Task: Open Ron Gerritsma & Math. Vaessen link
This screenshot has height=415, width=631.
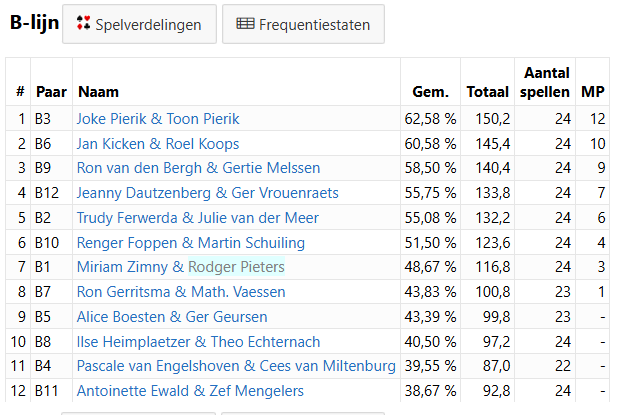Action: coord(181,292)
